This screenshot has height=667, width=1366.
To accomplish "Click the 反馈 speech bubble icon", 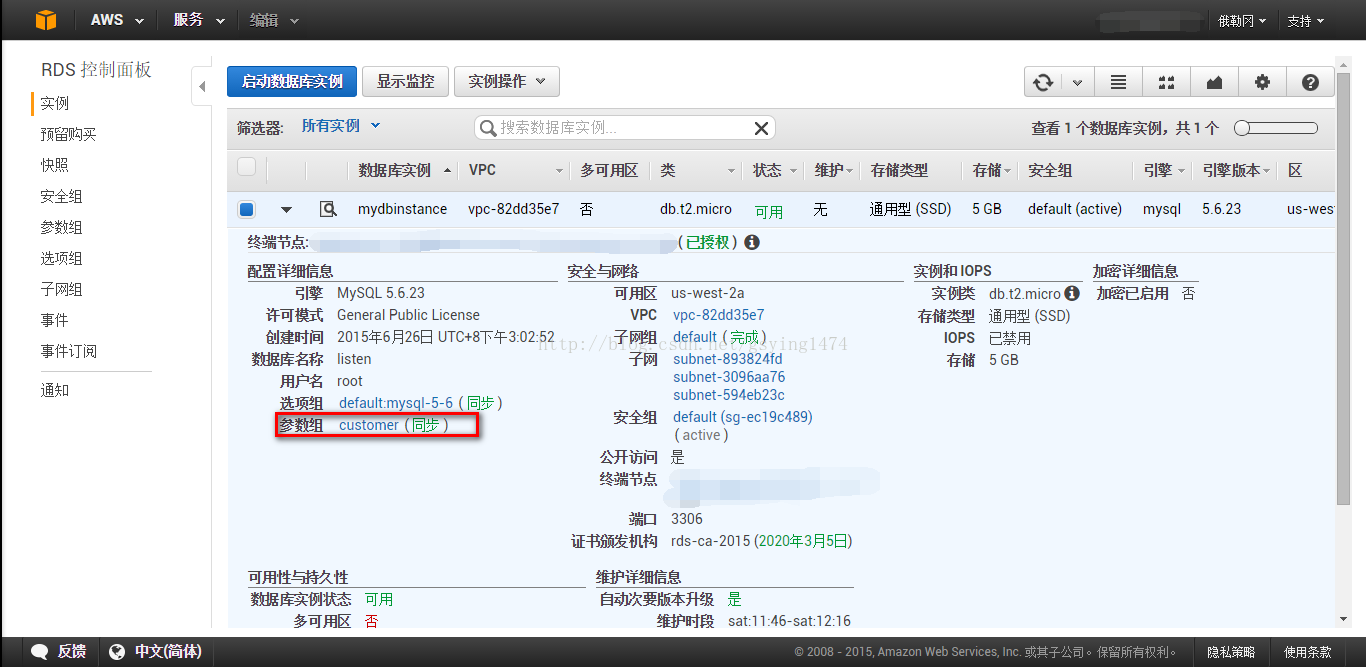I will (39, 652).
